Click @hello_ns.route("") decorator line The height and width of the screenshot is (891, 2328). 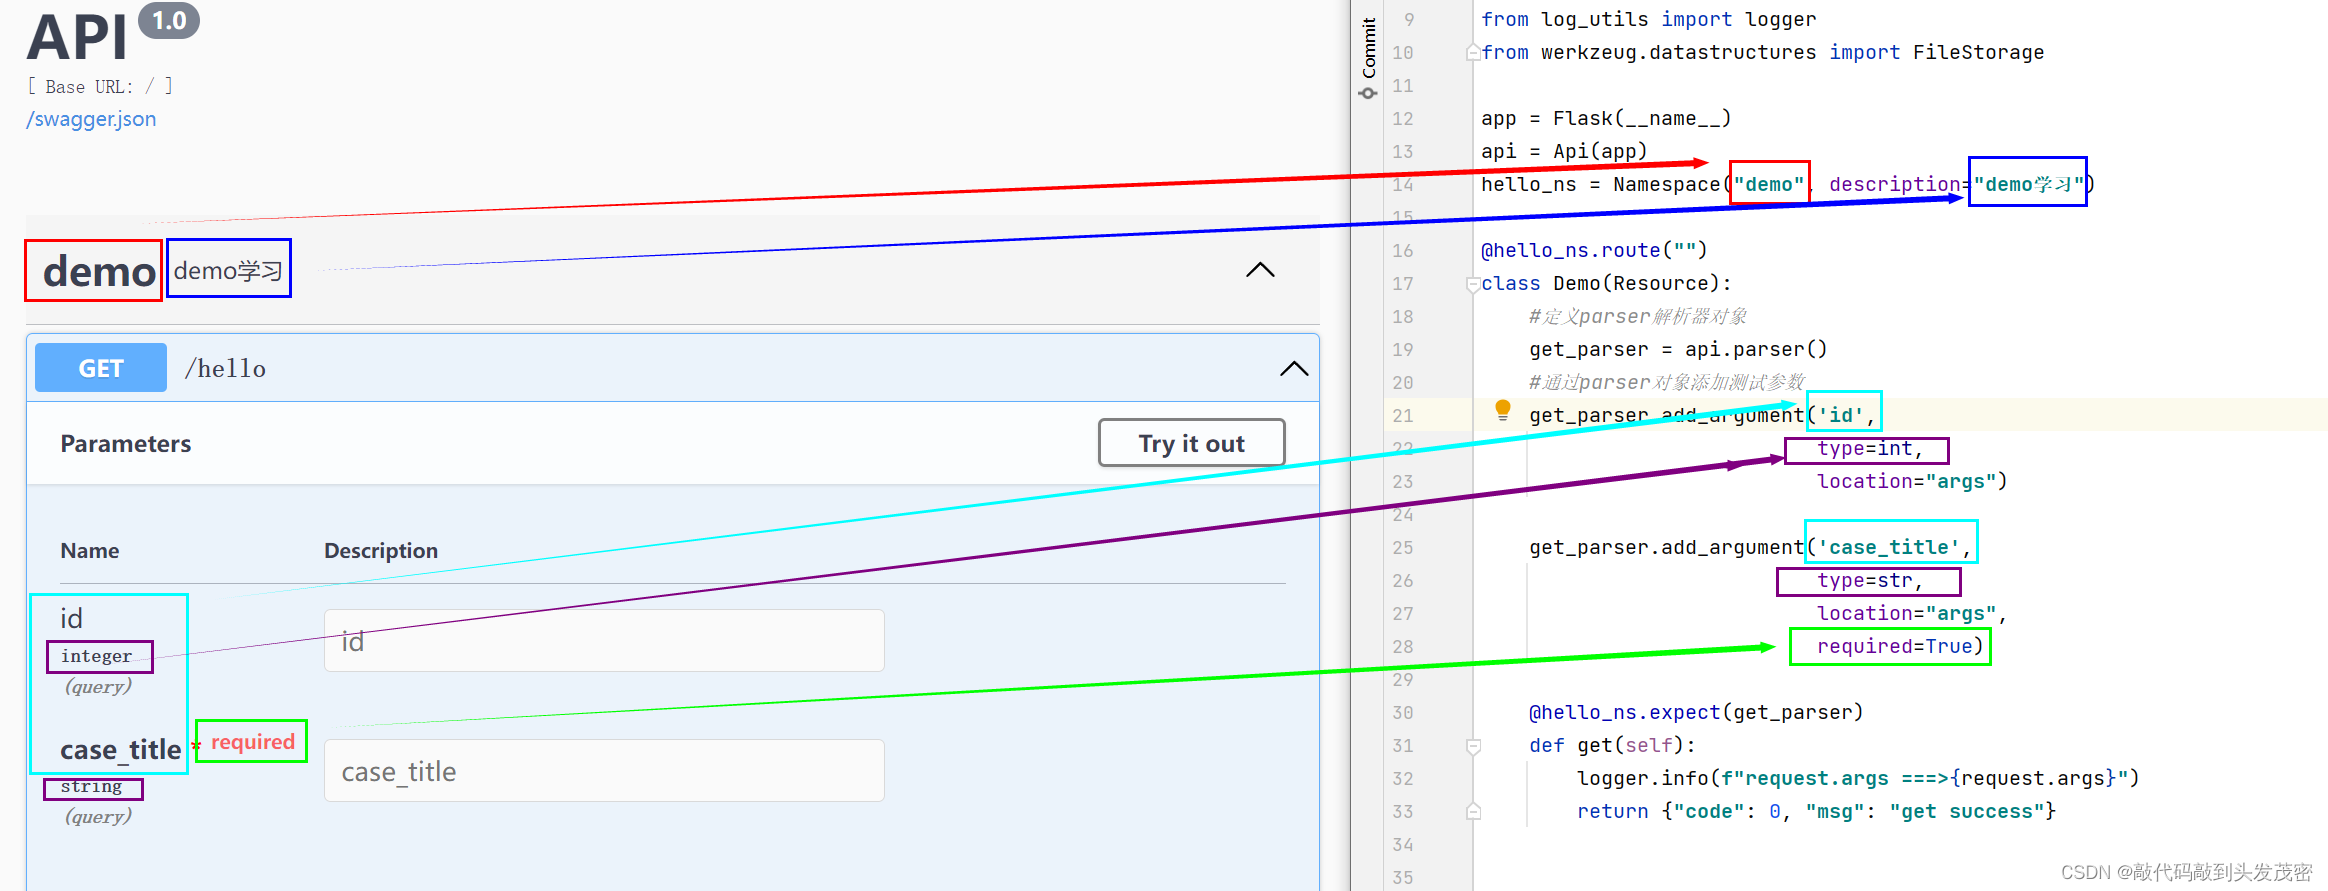pos(1594,250)
